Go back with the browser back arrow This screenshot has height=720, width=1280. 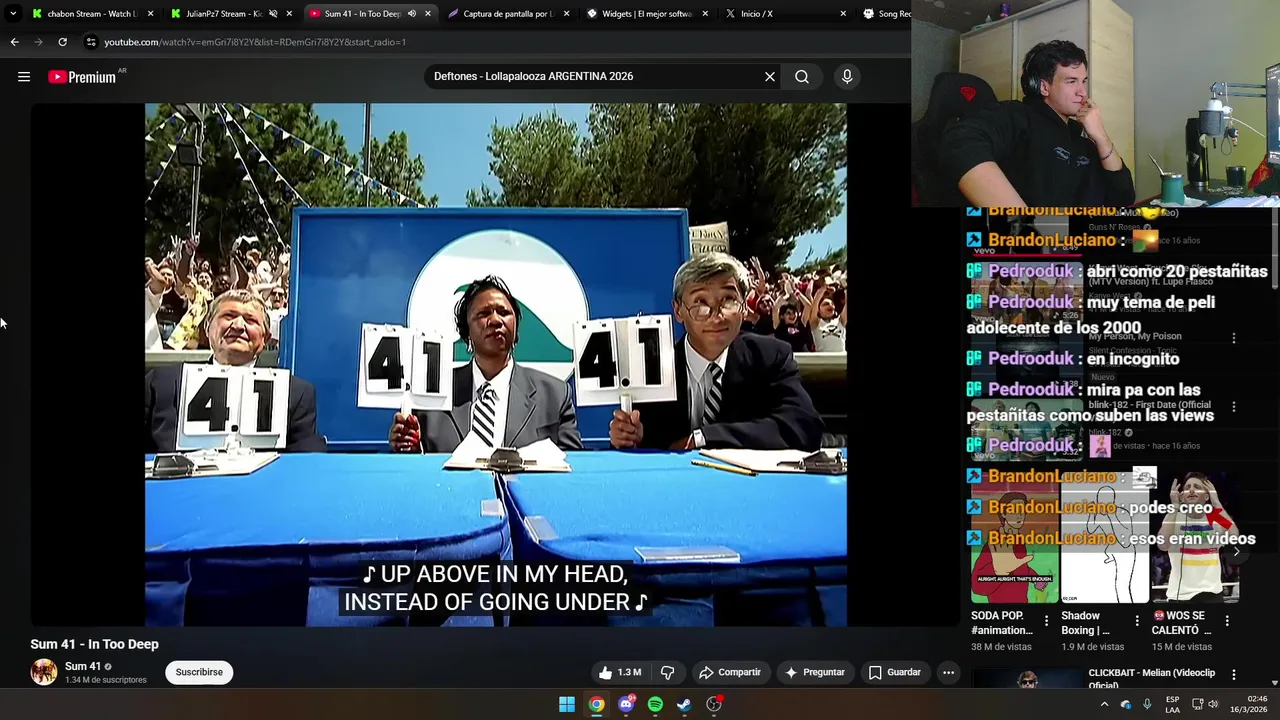(14, 42)
